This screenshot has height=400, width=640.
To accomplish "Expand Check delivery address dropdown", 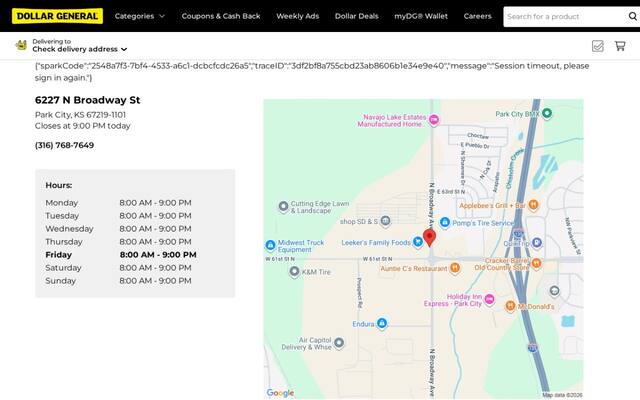I will pos(80,49).
